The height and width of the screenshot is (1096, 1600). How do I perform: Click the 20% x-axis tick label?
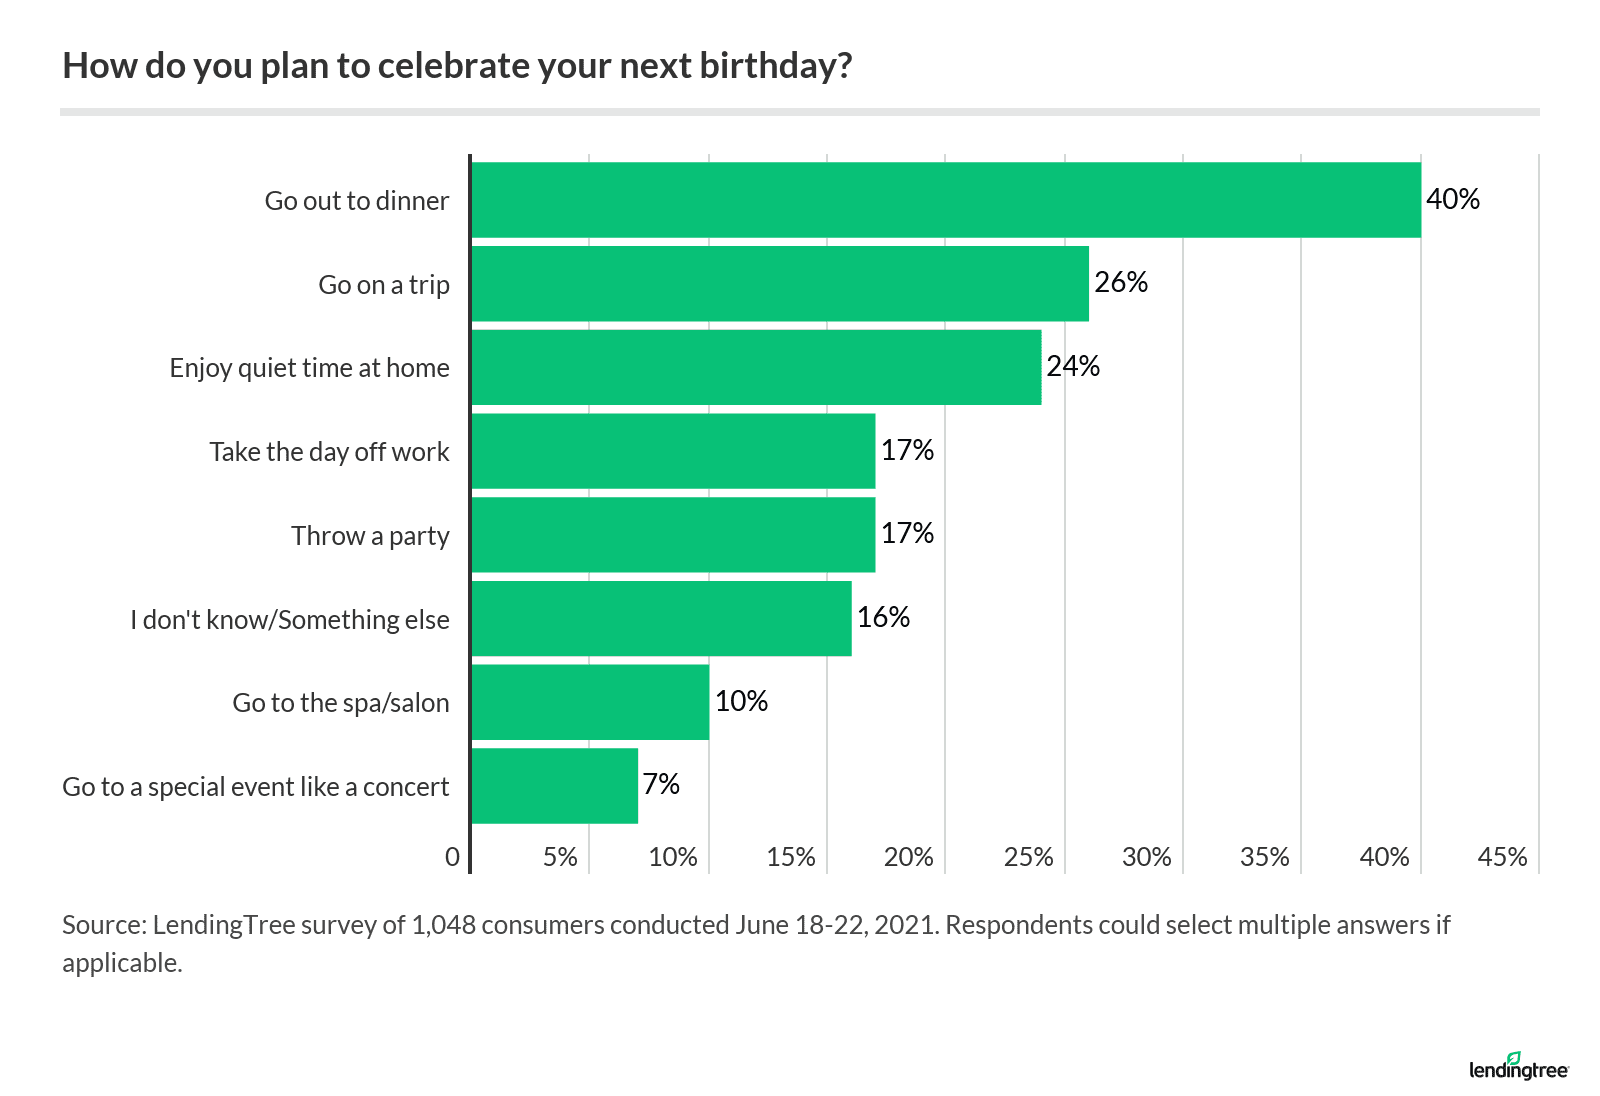[x=908, y=857]
